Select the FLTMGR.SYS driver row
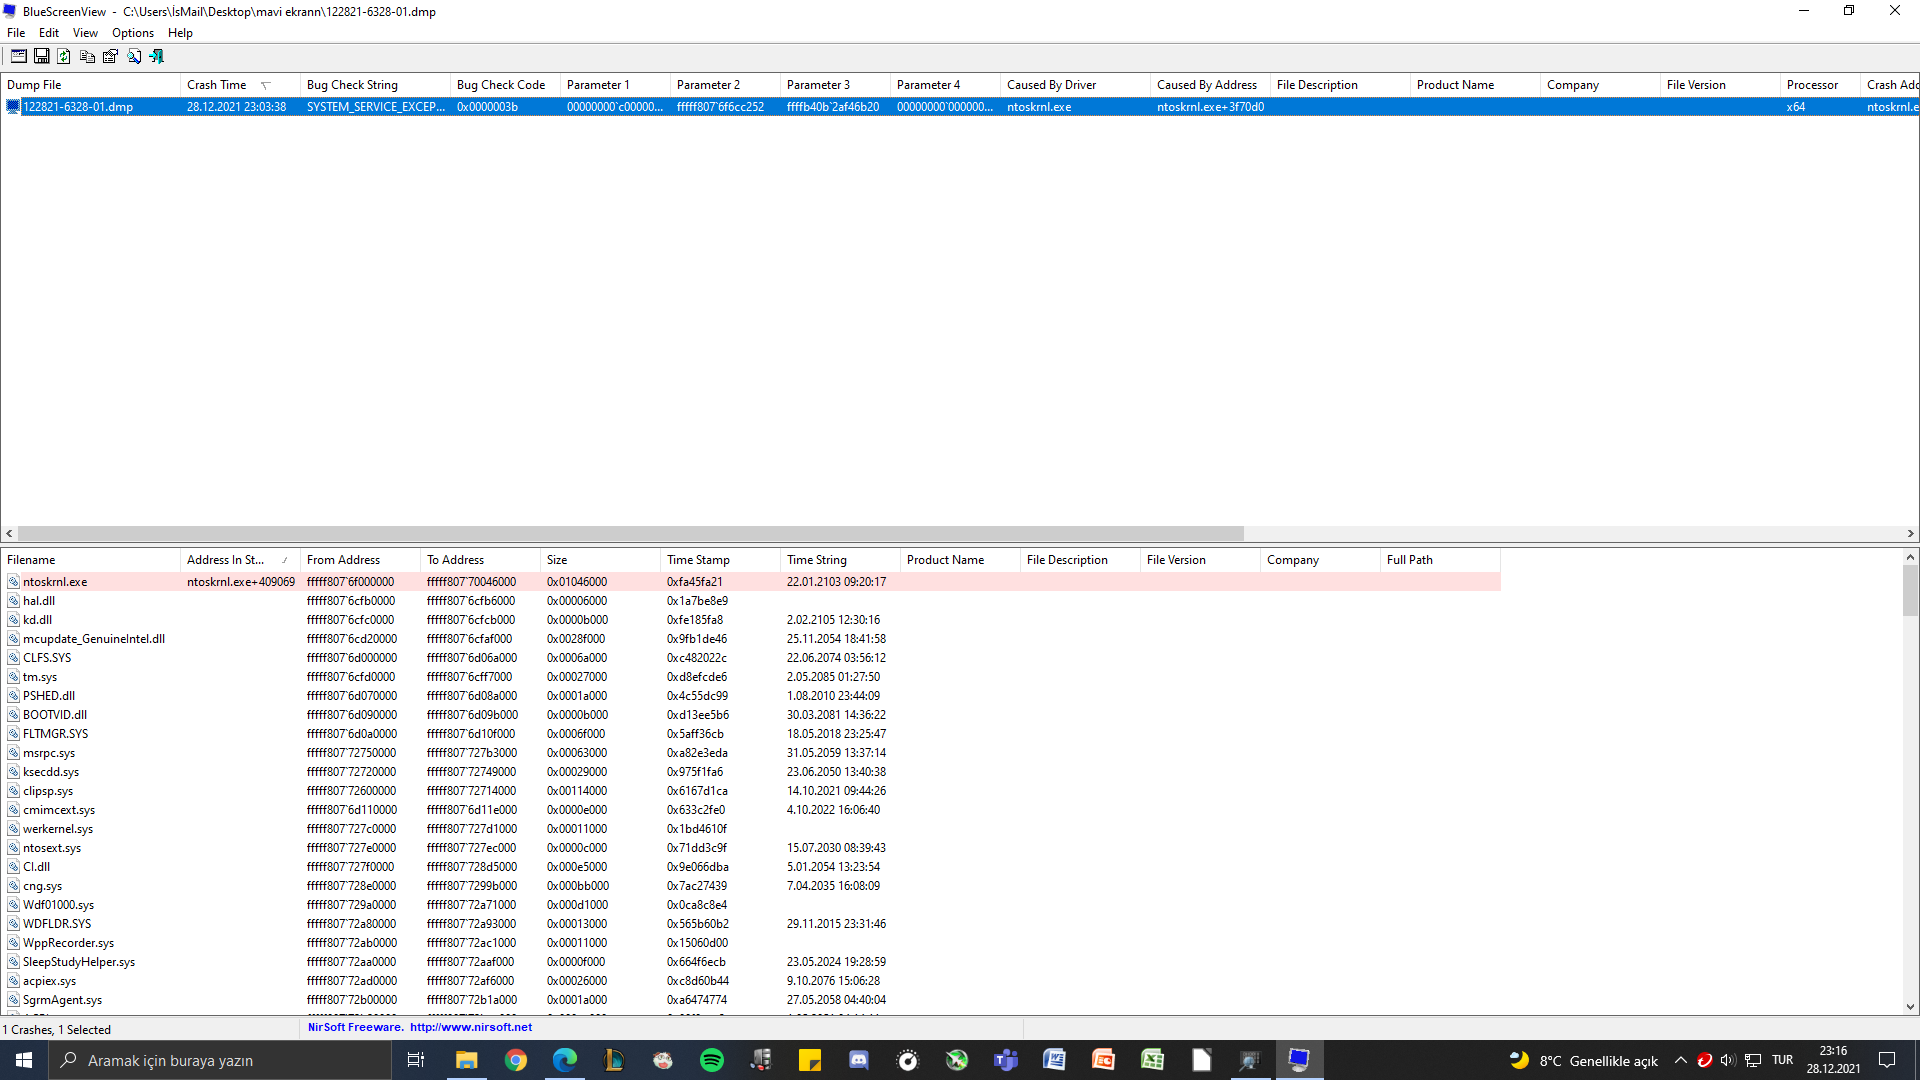The height and width of the screenshot is (1080, 1920). coord(56,734)
